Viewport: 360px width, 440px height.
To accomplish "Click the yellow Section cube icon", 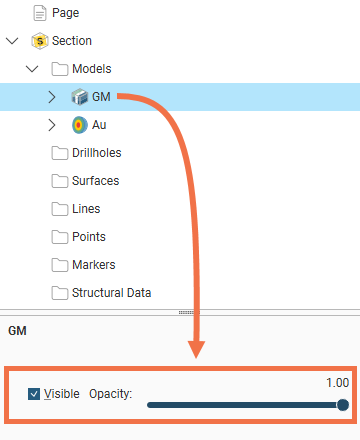I will point(40,41).
